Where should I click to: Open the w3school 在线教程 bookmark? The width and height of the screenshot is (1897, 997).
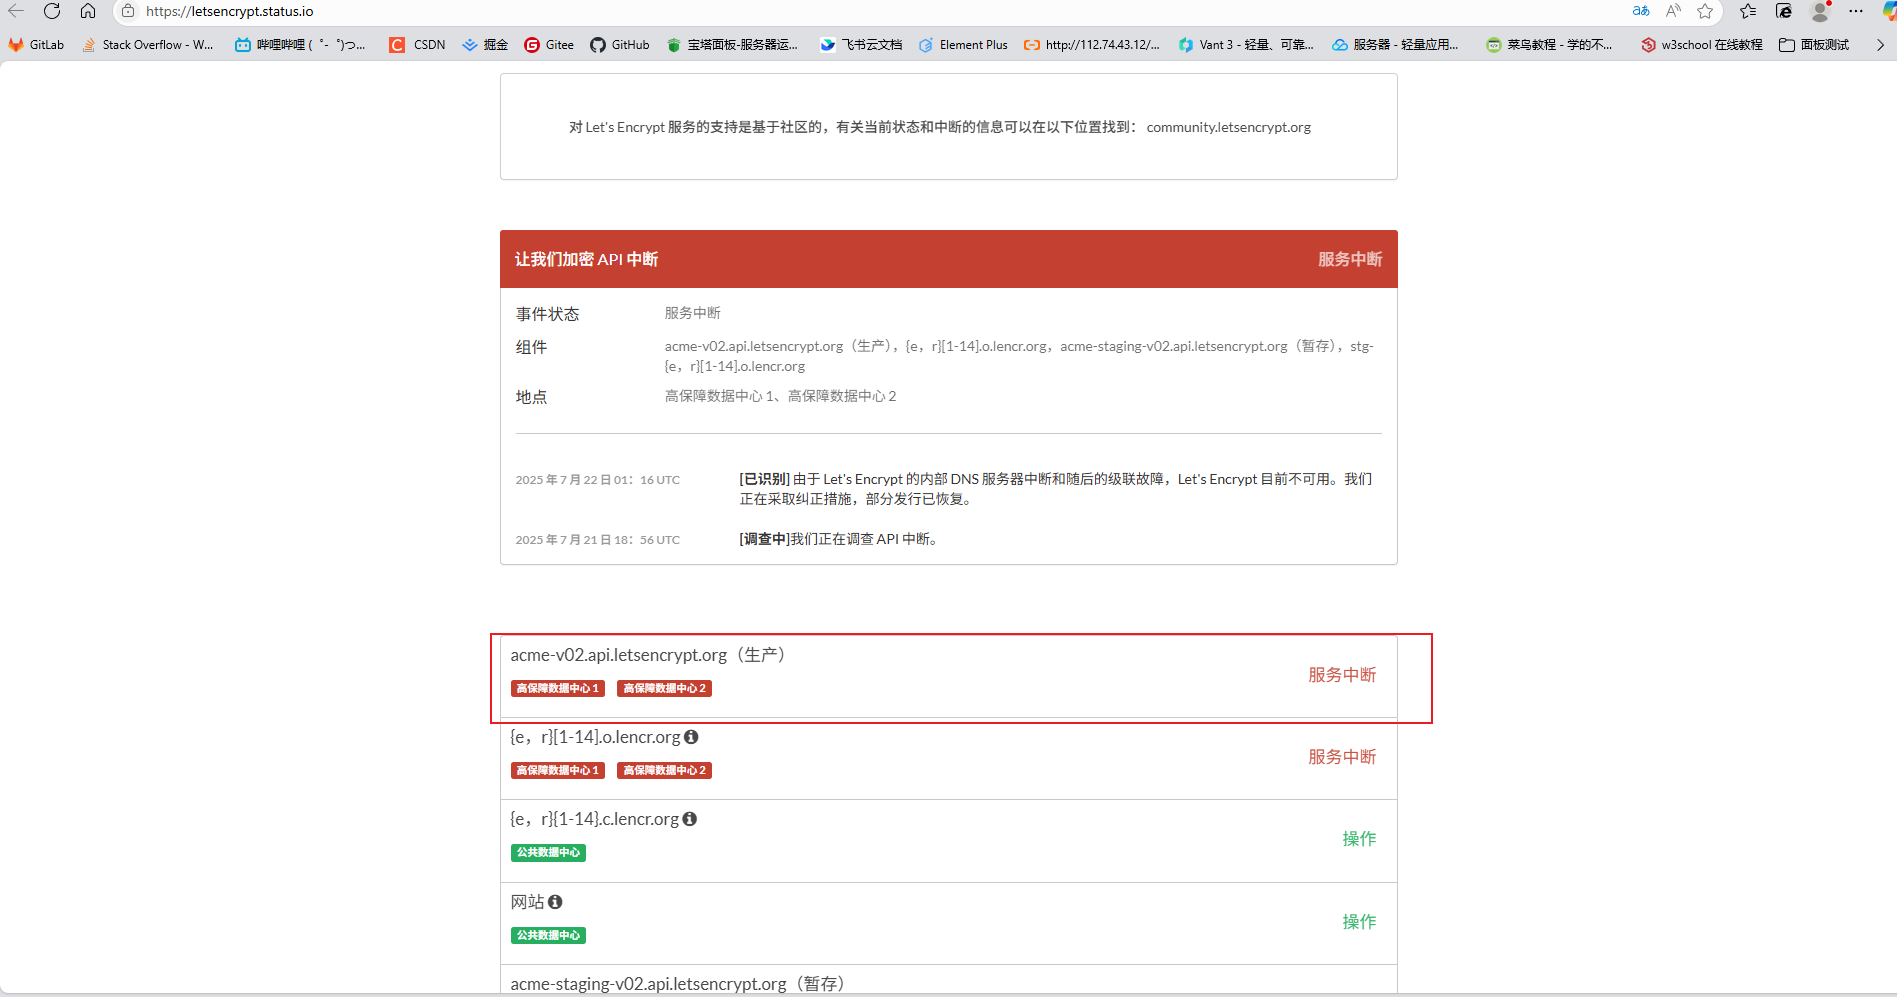(1701, 45)
